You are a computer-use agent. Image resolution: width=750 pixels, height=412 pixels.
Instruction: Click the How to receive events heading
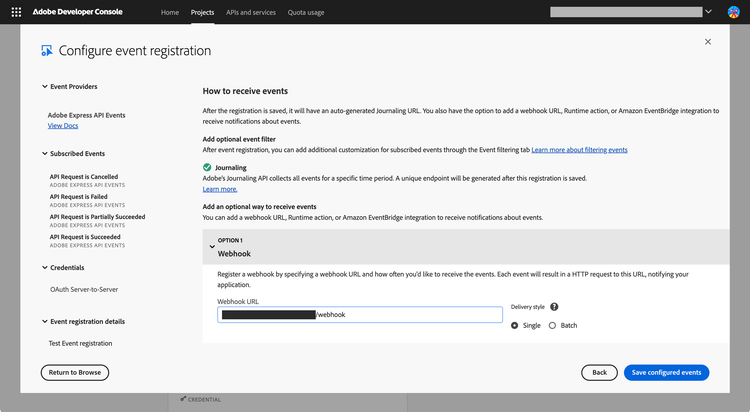point(245,91)
